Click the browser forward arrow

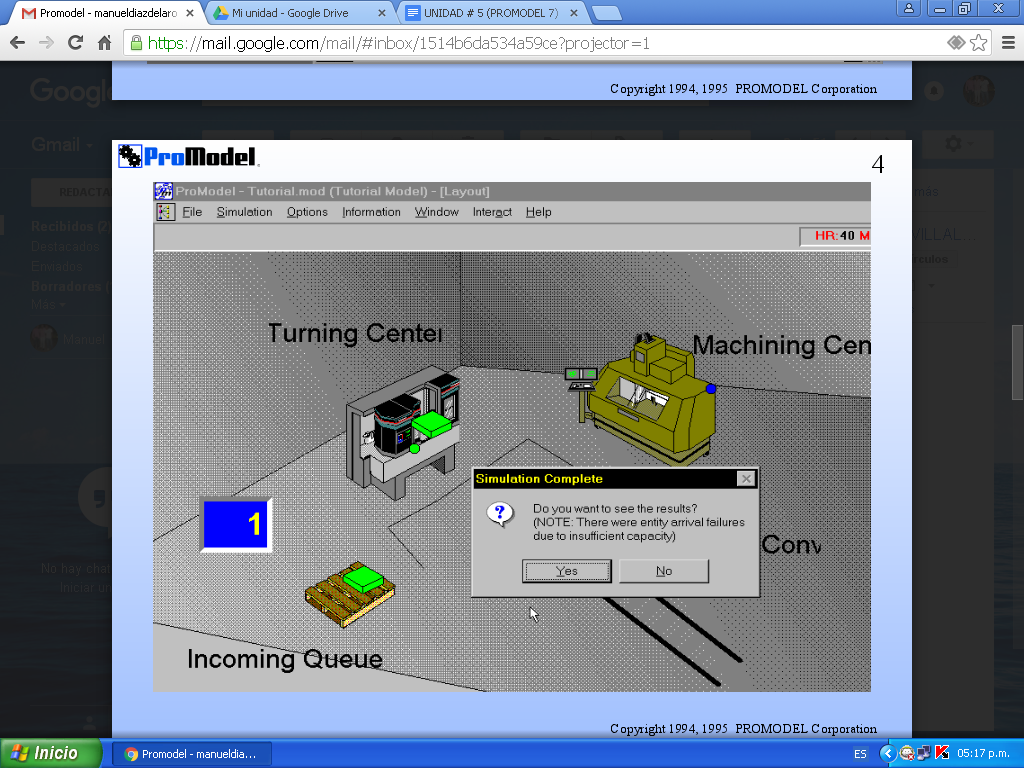coord(46,43)
